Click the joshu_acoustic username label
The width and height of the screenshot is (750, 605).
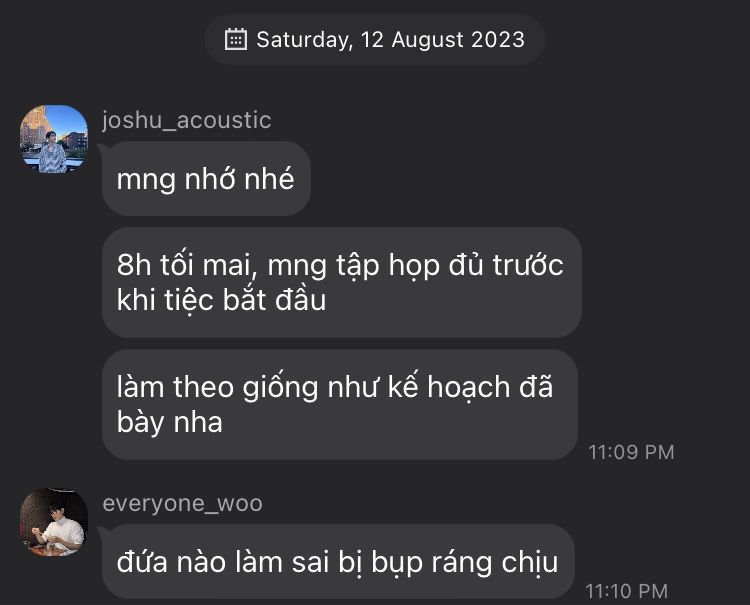187,120
